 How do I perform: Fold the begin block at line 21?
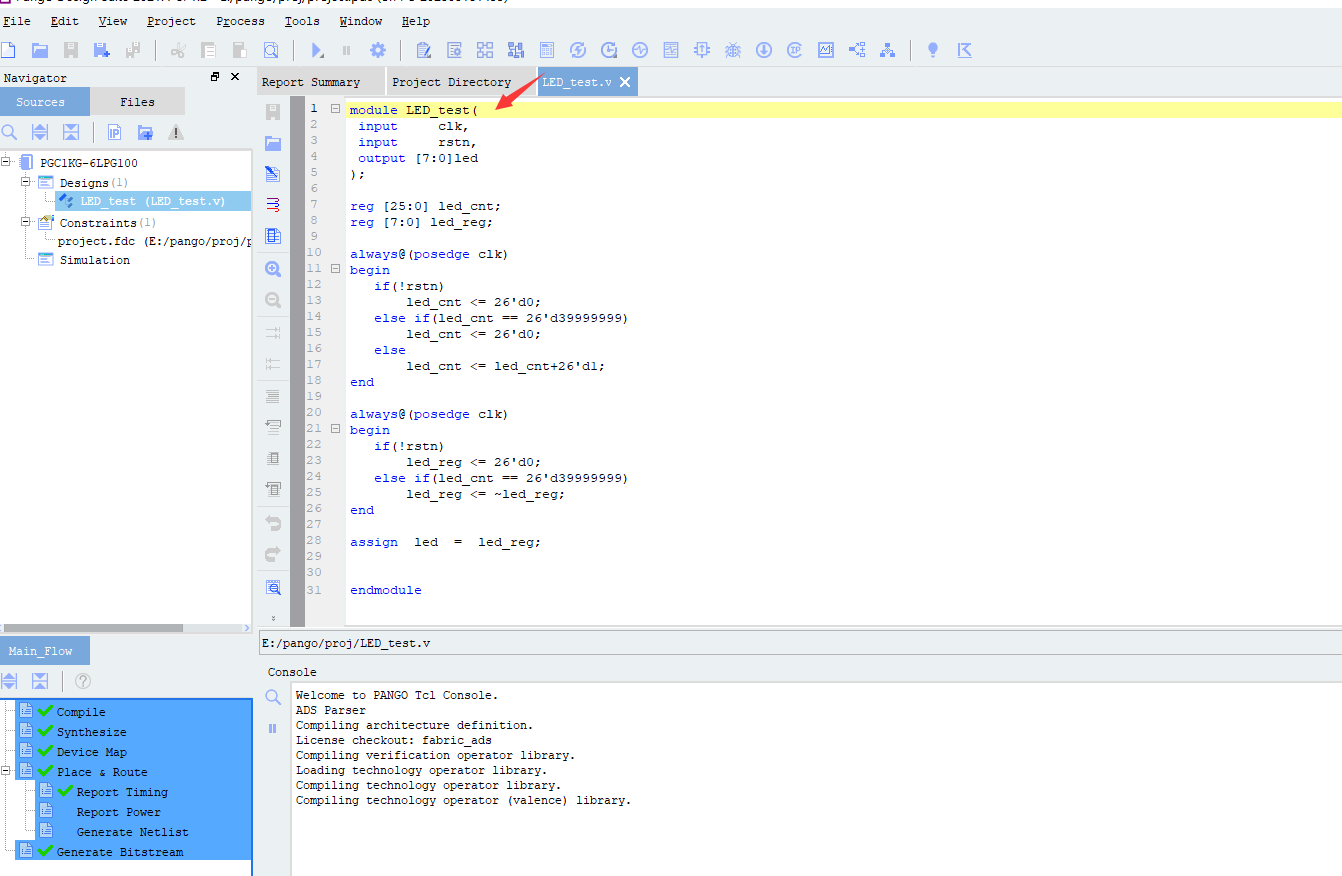[x=336, y=429]
